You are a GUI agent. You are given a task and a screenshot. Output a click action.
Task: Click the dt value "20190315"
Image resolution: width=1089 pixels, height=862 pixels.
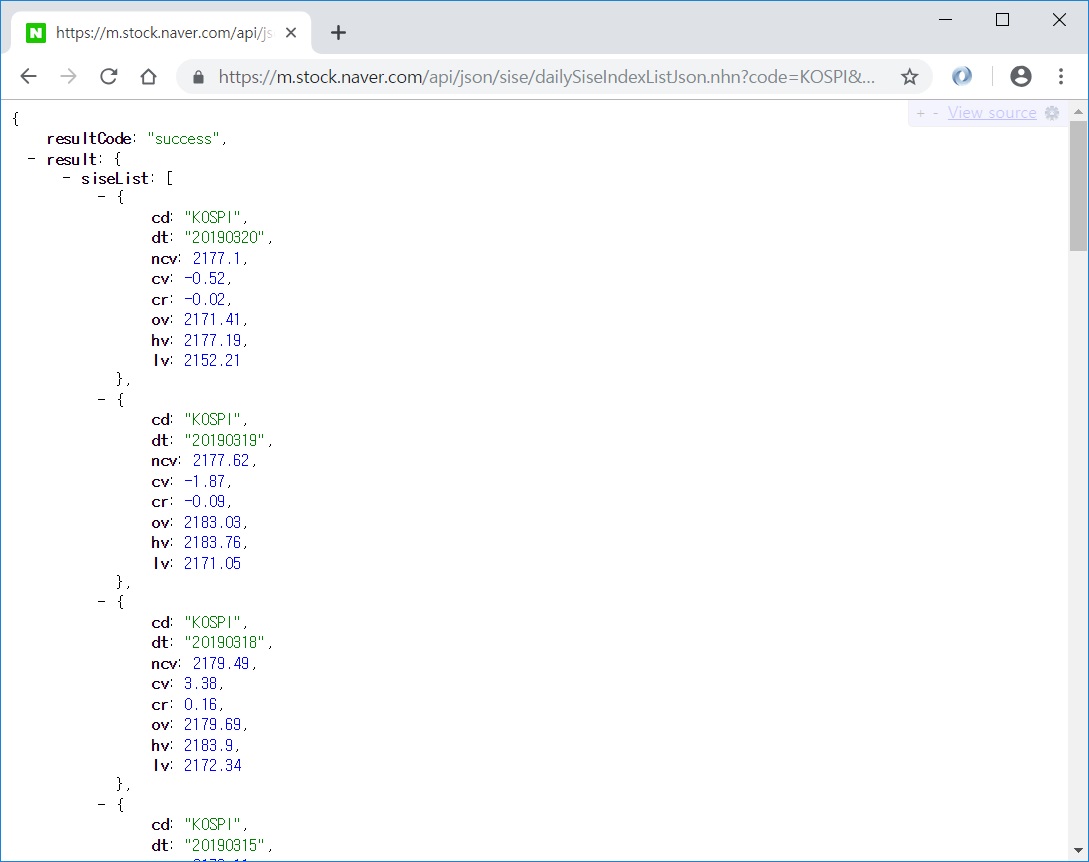click(x=226, y=845)
